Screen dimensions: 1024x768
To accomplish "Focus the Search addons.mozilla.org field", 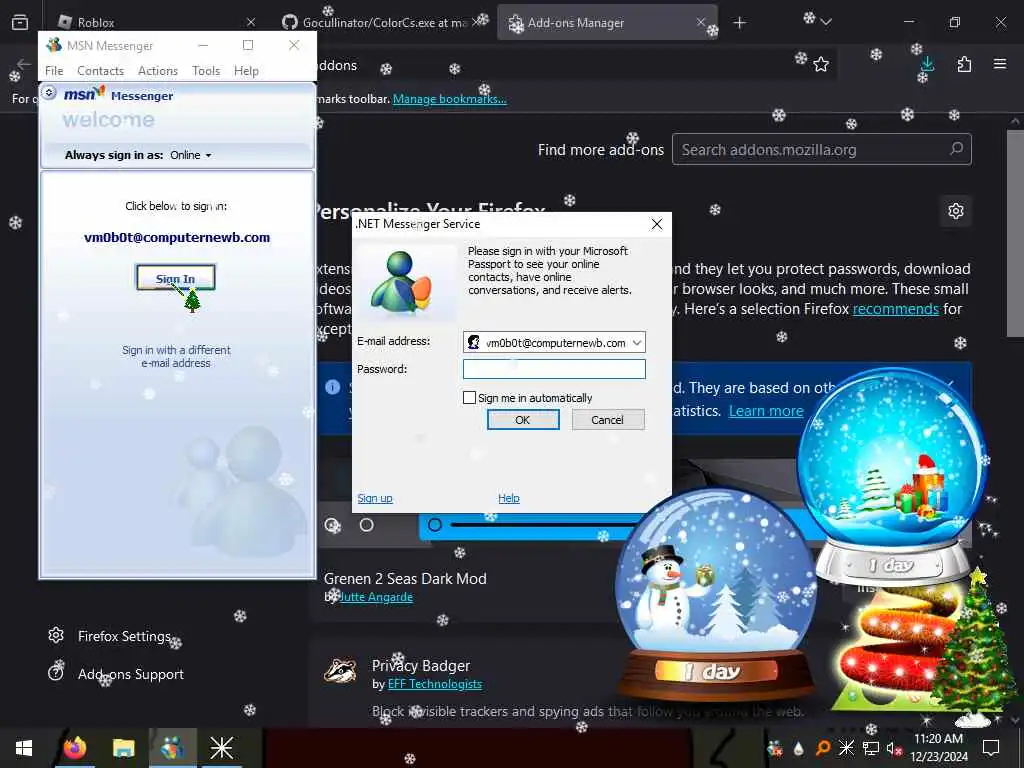I will point(822,150).
